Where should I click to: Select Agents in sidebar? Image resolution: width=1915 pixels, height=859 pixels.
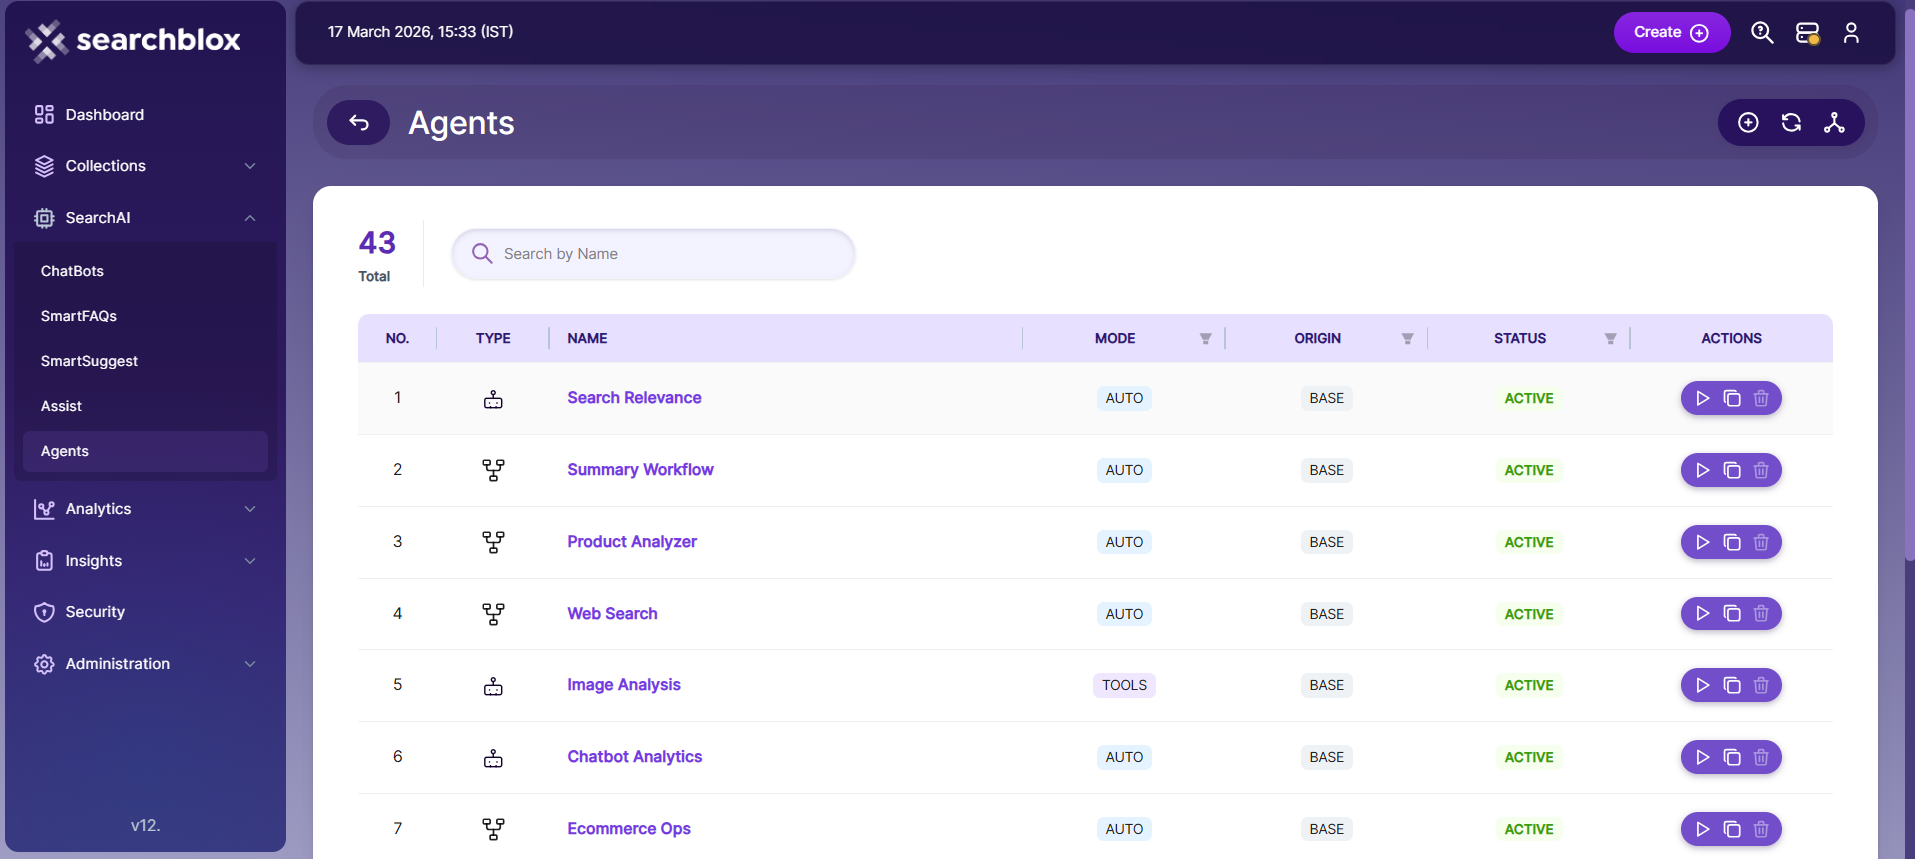145,451
